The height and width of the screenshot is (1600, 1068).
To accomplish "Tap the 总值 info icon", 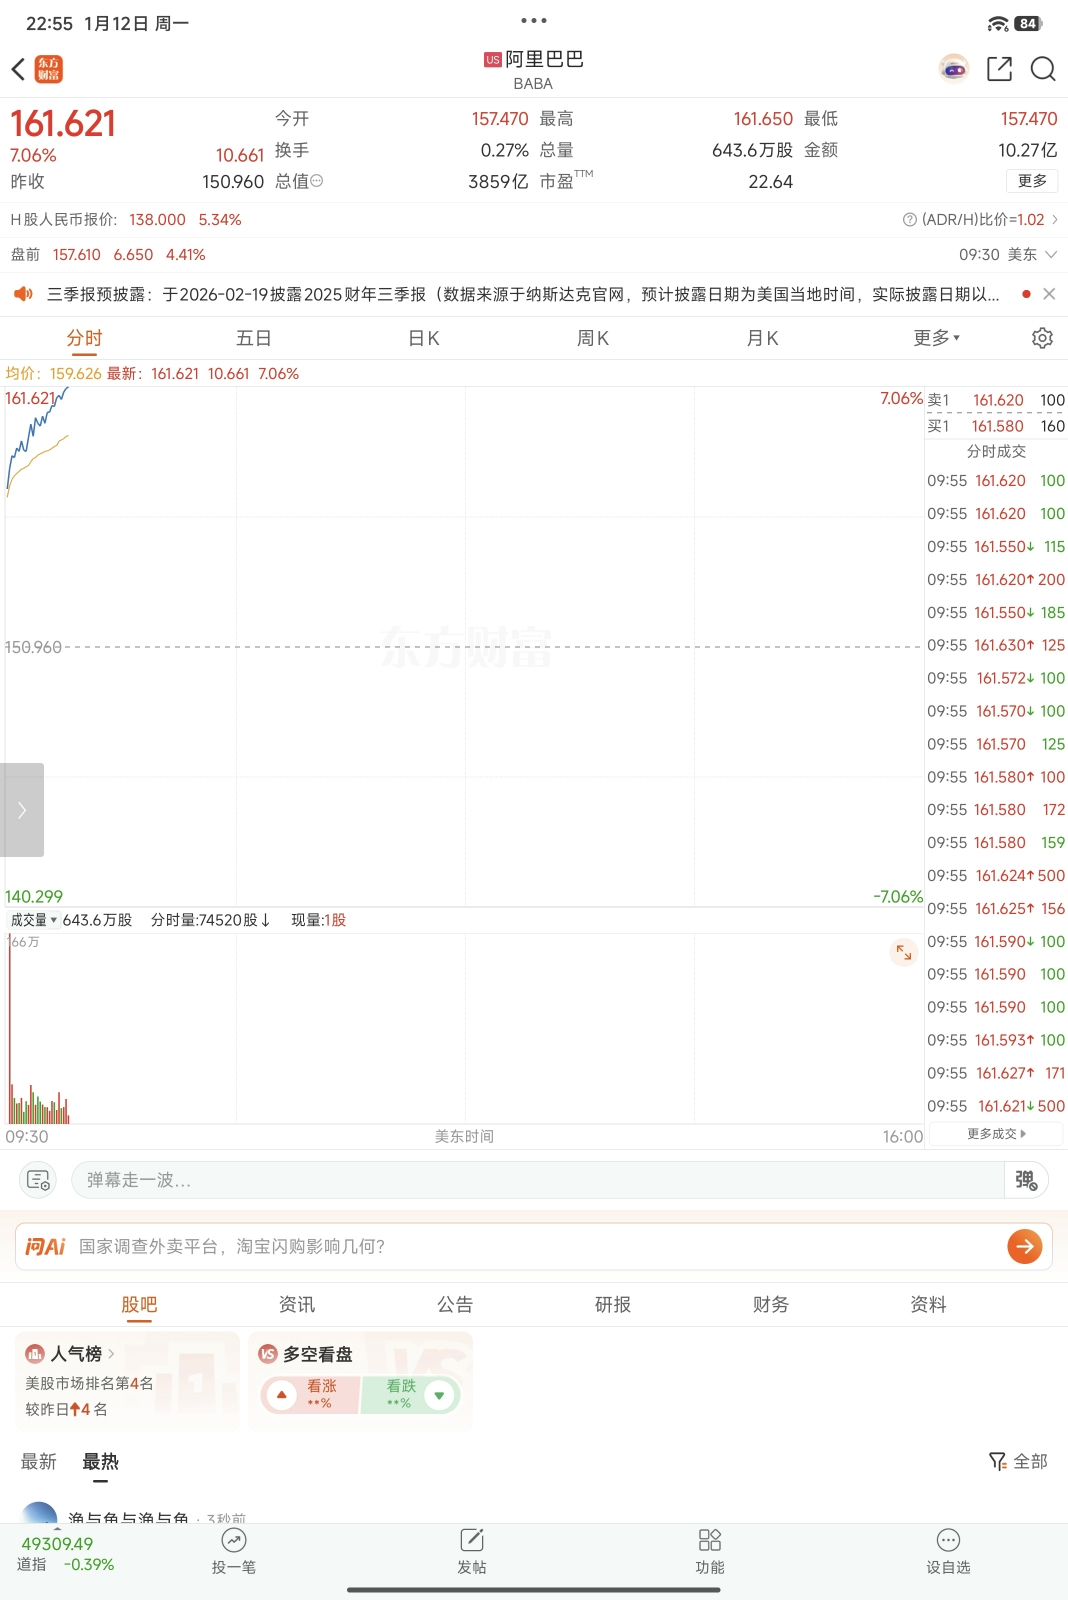I will (x=317, y=181).
